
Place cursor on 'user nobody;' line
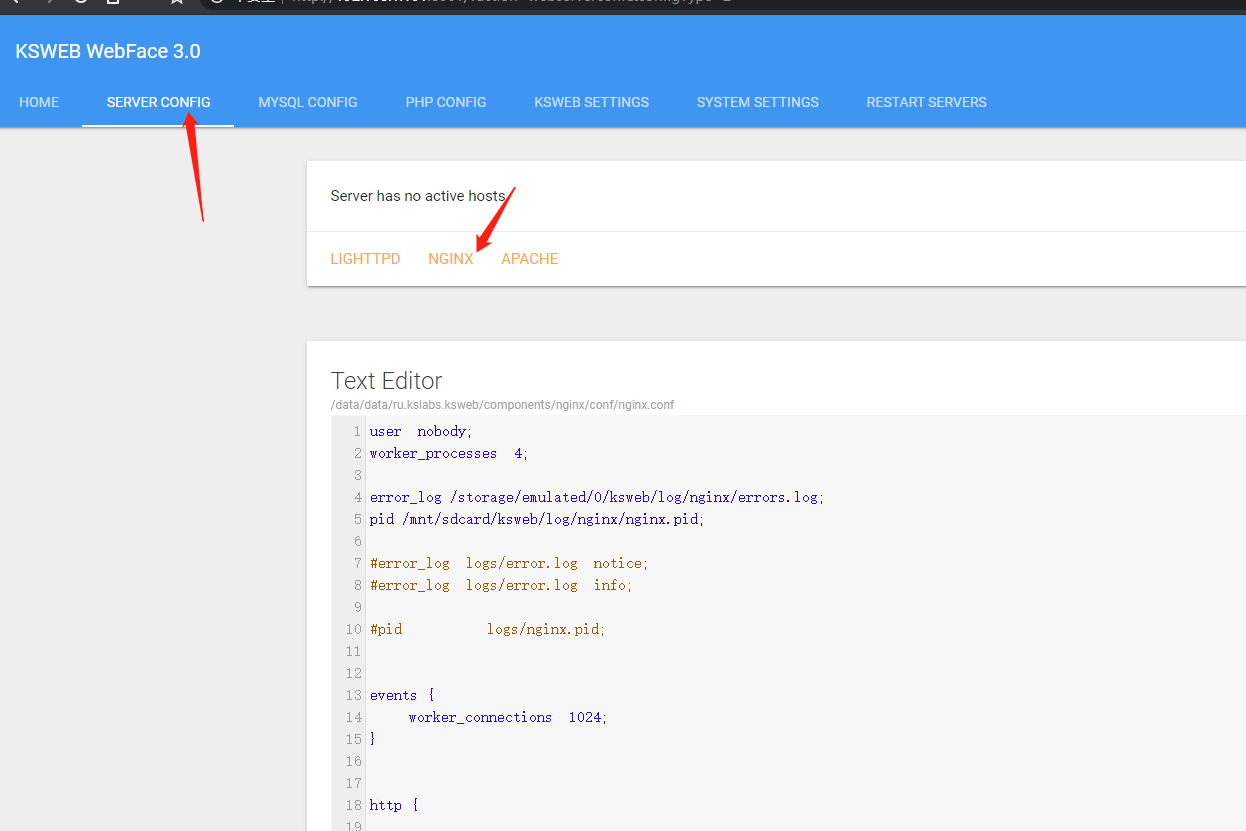point(420,432)
